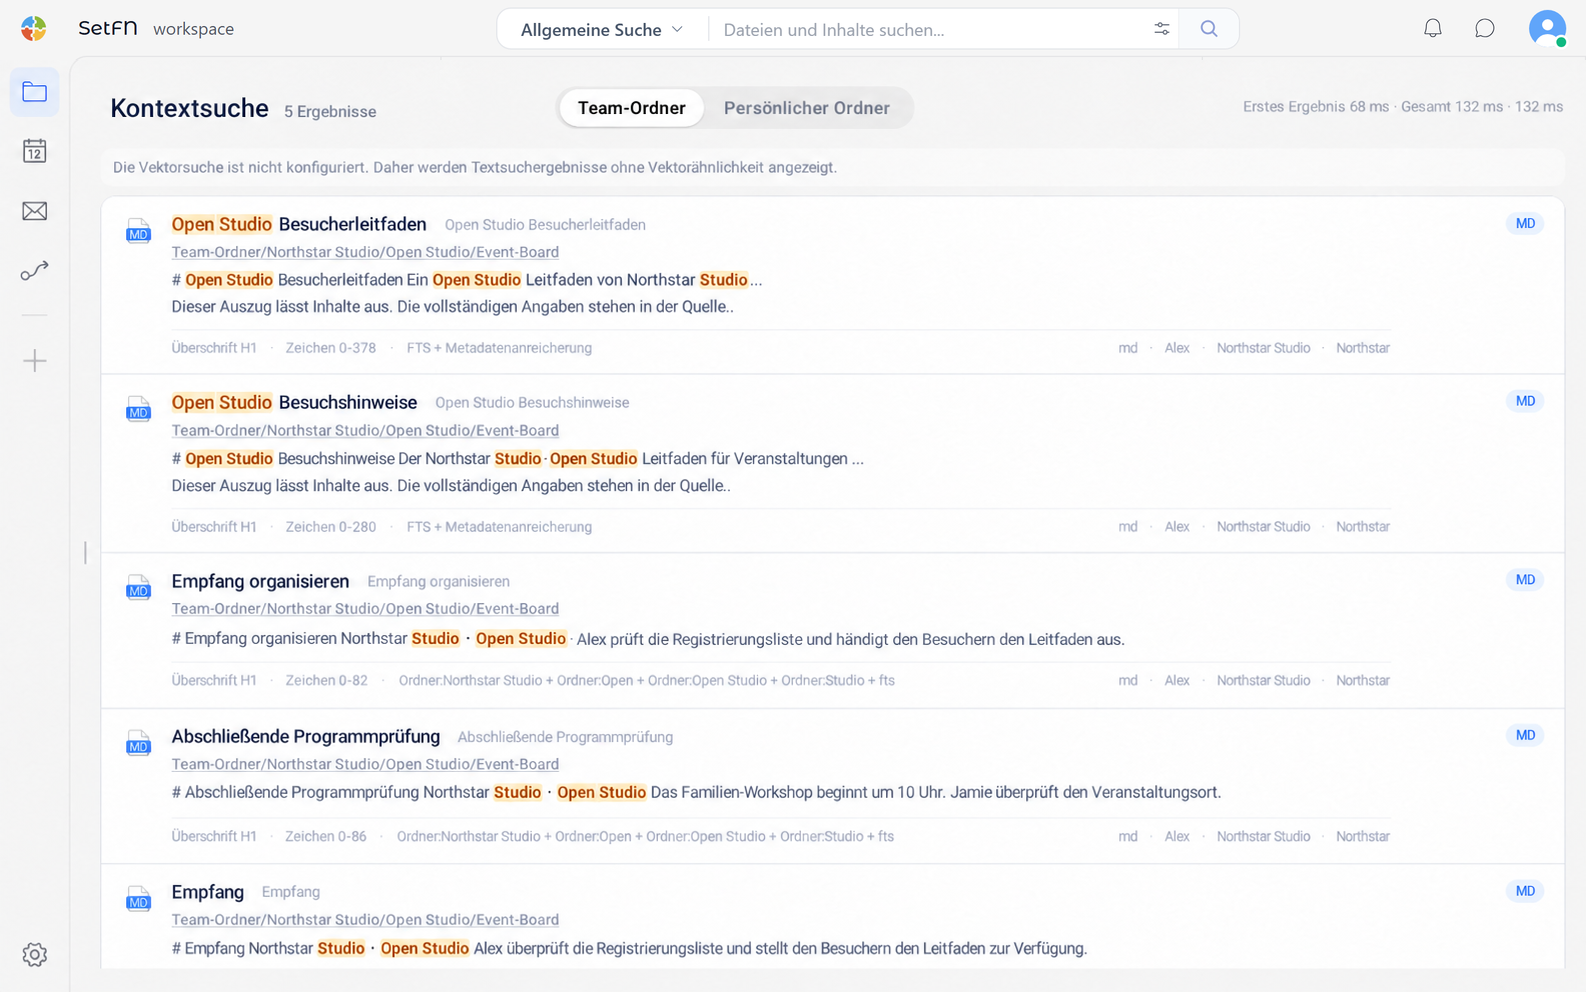This screenshot has height=992, width=1586.
Task: Open the user profile avatar
Action: coord(1547,28)
